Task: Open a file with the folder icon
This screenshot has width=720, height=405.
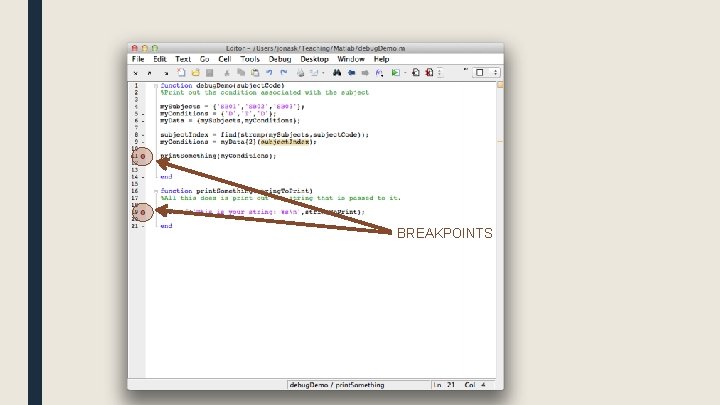Action: tap(196, 73)
